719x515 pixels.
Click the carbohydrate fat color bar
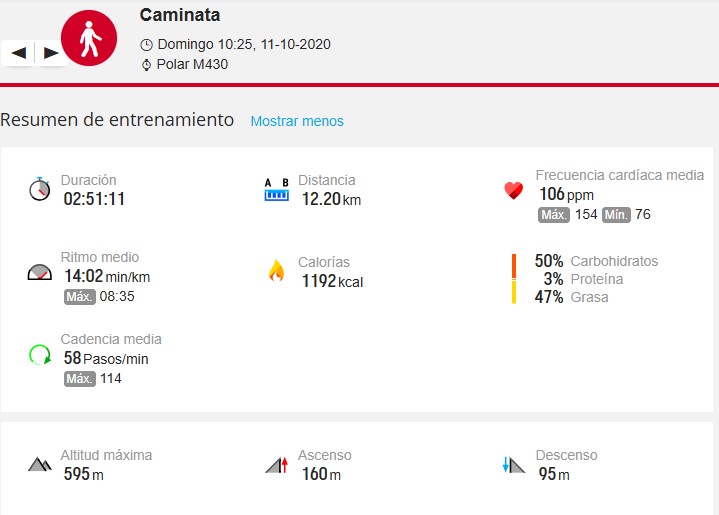pyautogui.click(x=514, y=279)
